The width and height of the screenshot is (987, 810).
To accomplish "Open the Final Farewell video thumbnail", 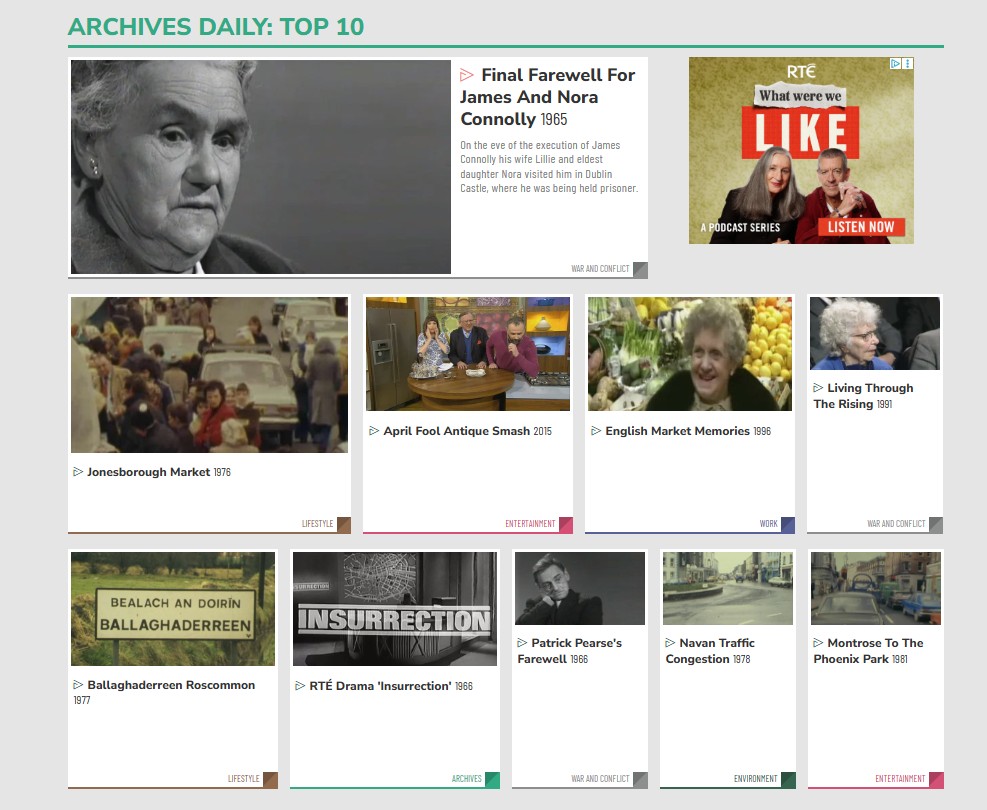I will [x=262, y=166].
